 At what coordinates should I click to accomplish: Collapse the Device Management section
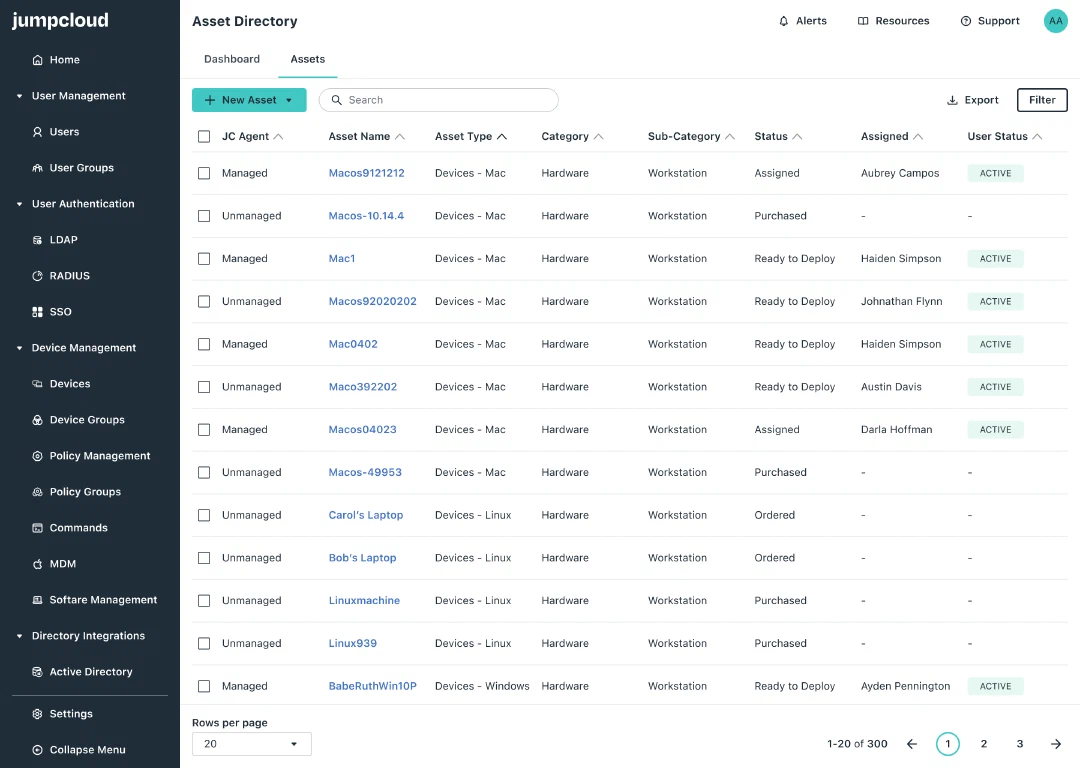pos(19,348)
